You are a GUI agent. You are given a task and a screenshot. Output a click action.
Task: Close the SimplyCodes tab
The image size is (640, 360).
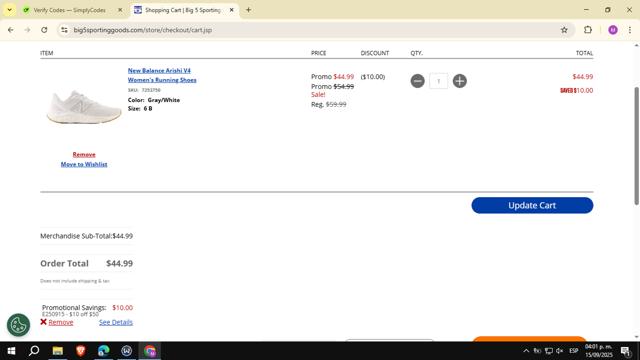coord(120,10)
